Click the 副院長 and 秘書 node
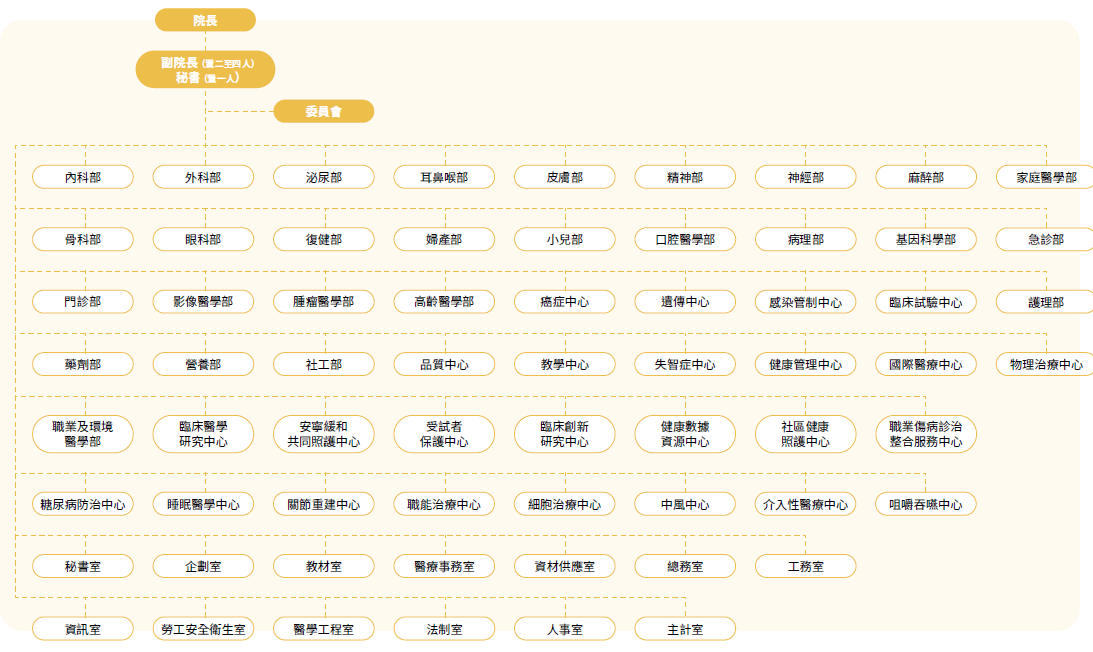The image size is (1093, 652). 205,70
